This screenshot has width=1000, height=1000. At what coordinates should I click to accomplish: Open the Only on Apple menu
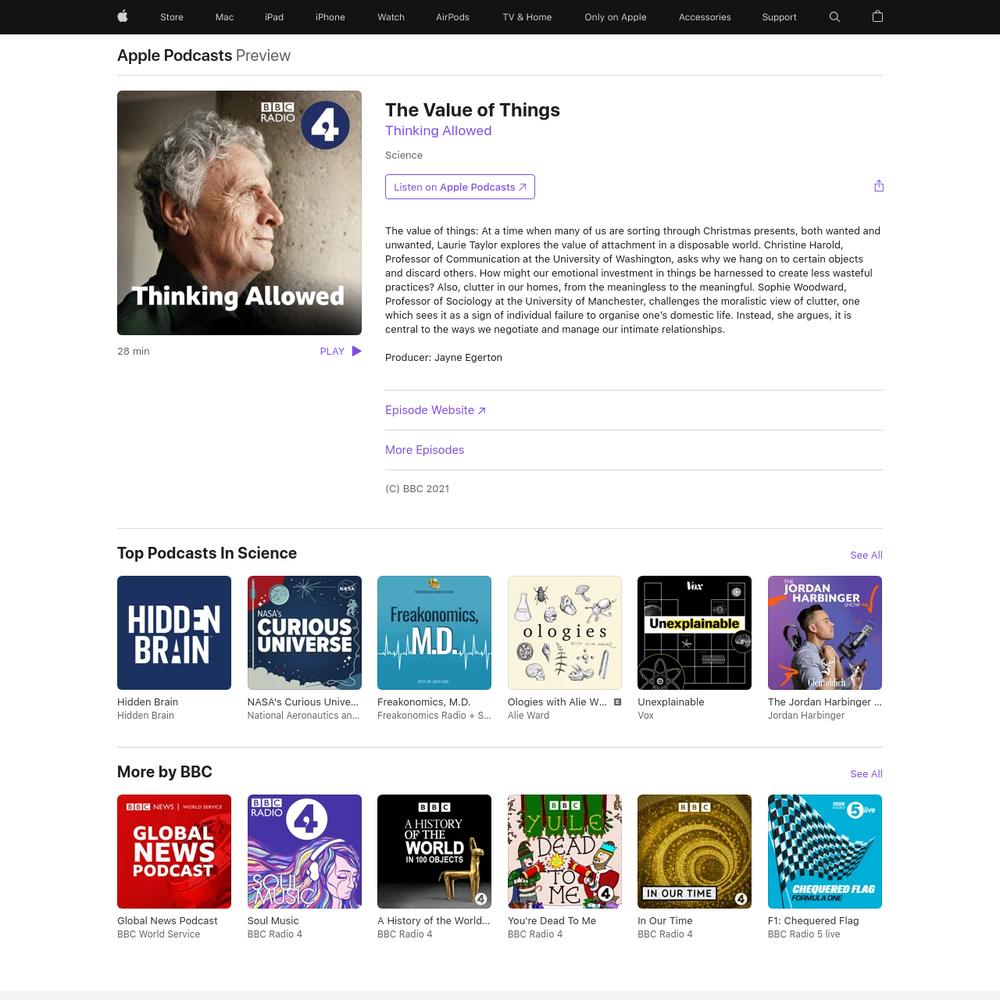(x=615, y=17)
